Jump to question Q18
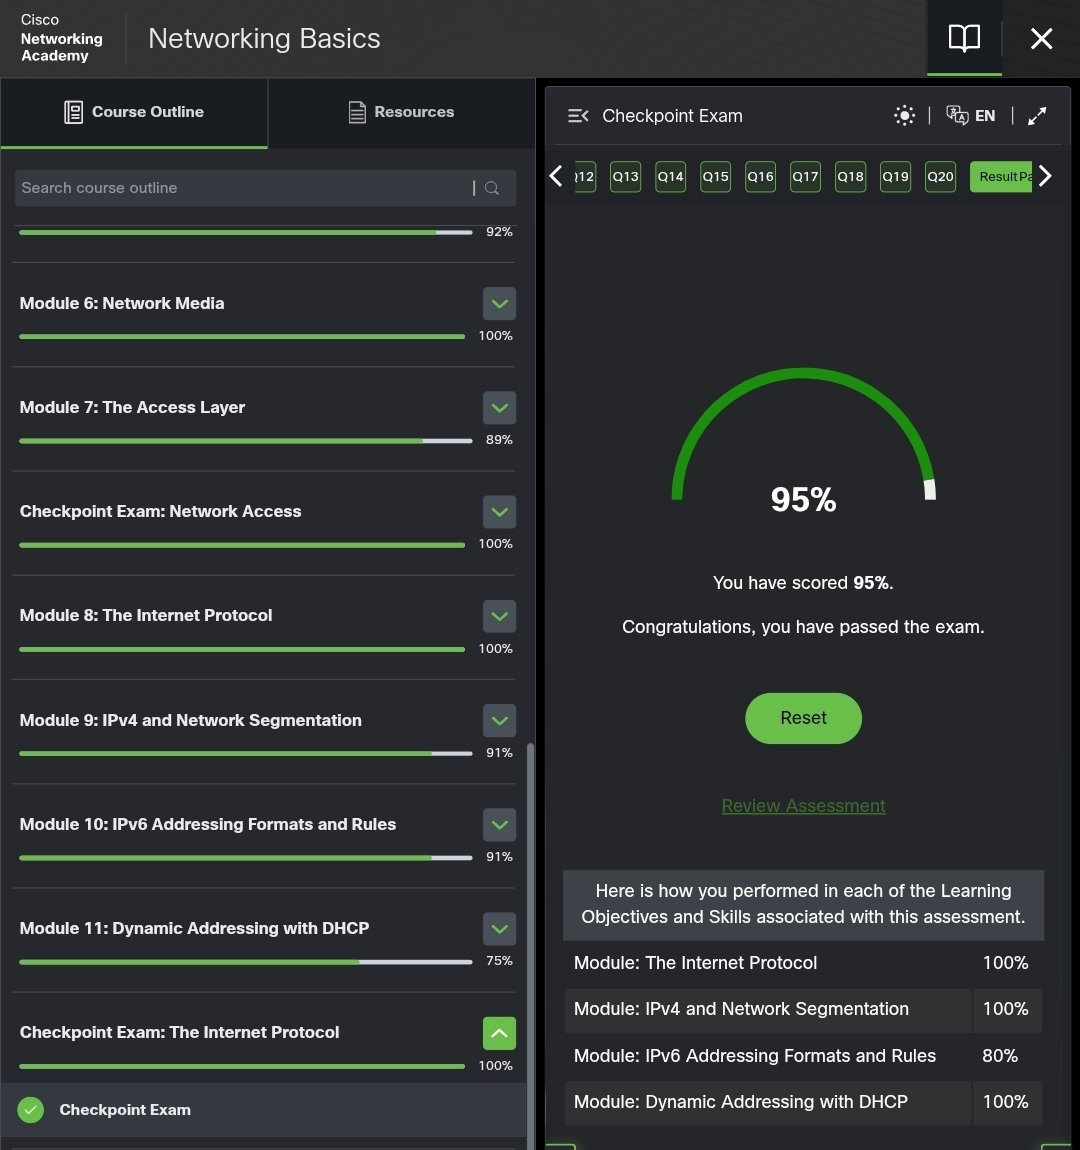Viewport: 1080px width, 1150px height. pyautogui.click(x=851, y=177)
